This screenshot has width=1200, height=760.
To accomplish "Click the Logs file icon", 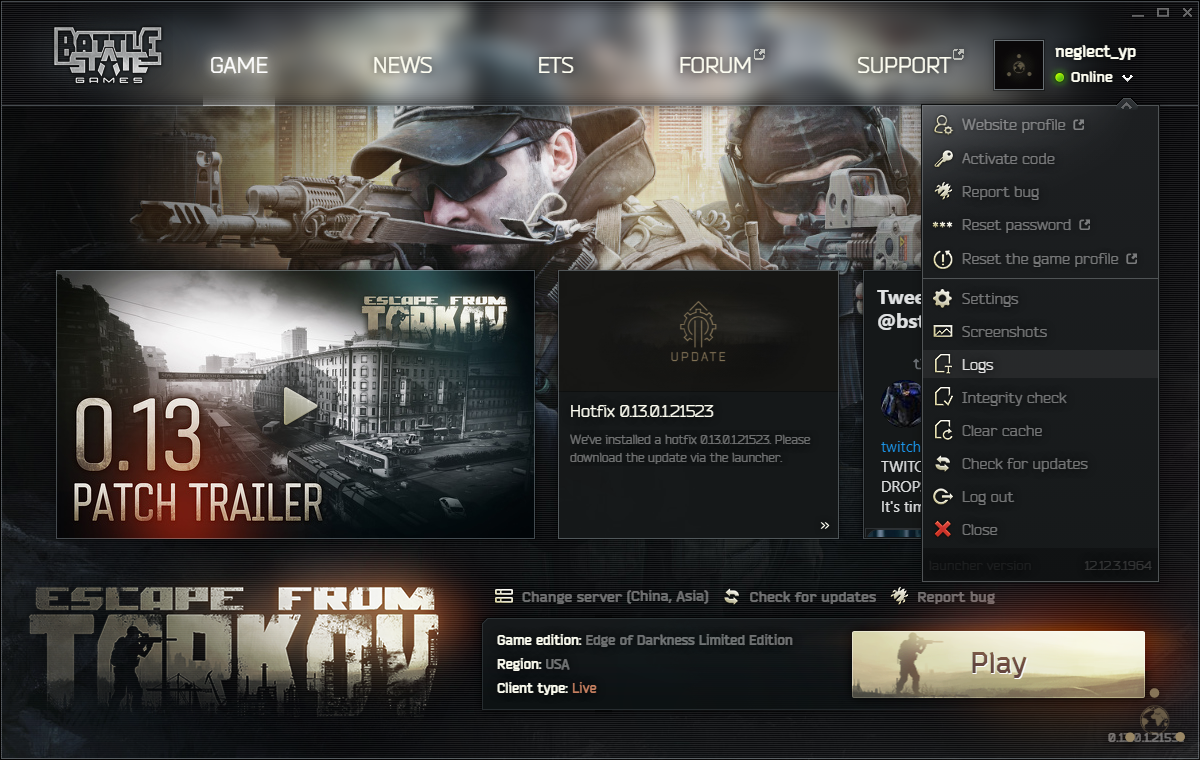I will (x=943, y=364).
